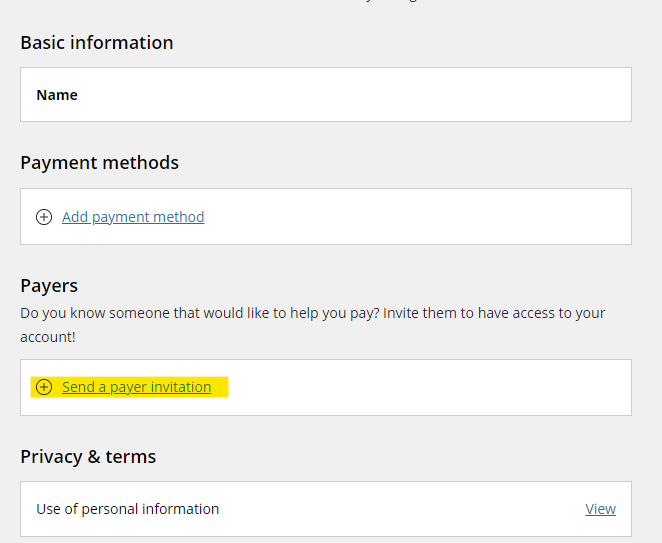Open the Send a payer invitation link
Screen dimensions: 662x543
click(136, 387)
